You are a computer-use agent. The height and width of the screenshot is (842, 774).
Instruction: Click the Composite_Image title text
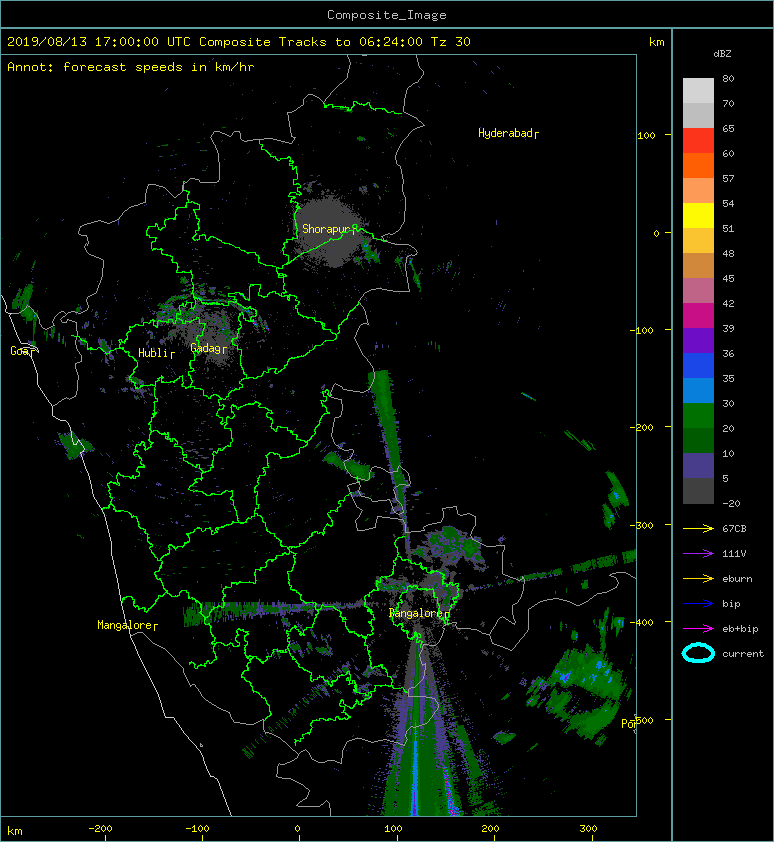click(x=387, y=15)
